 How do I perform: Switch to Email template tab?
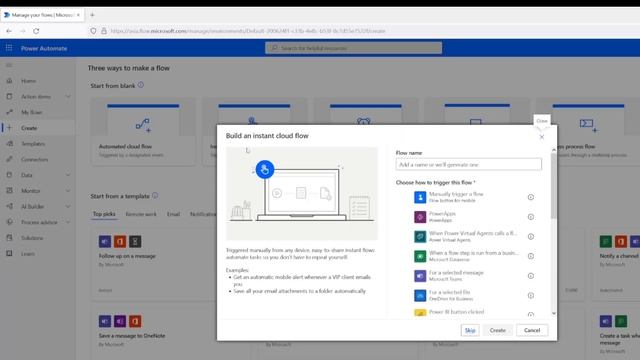(x=173, y=214)
